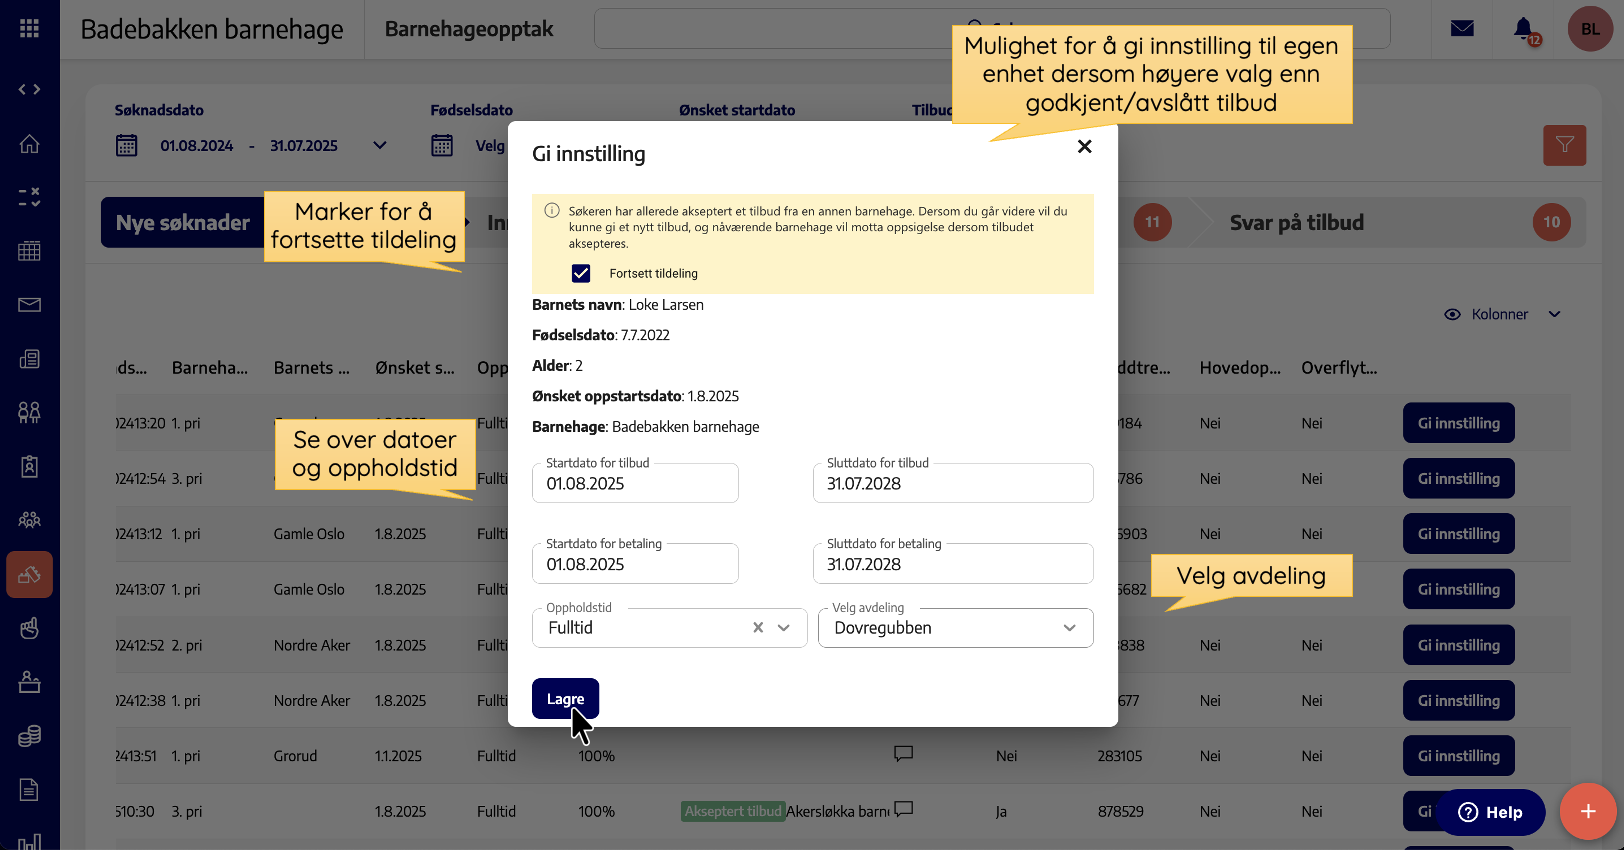Open the app grid menu icon
The width and height of the screenshot is (1624, 850).
29,29
